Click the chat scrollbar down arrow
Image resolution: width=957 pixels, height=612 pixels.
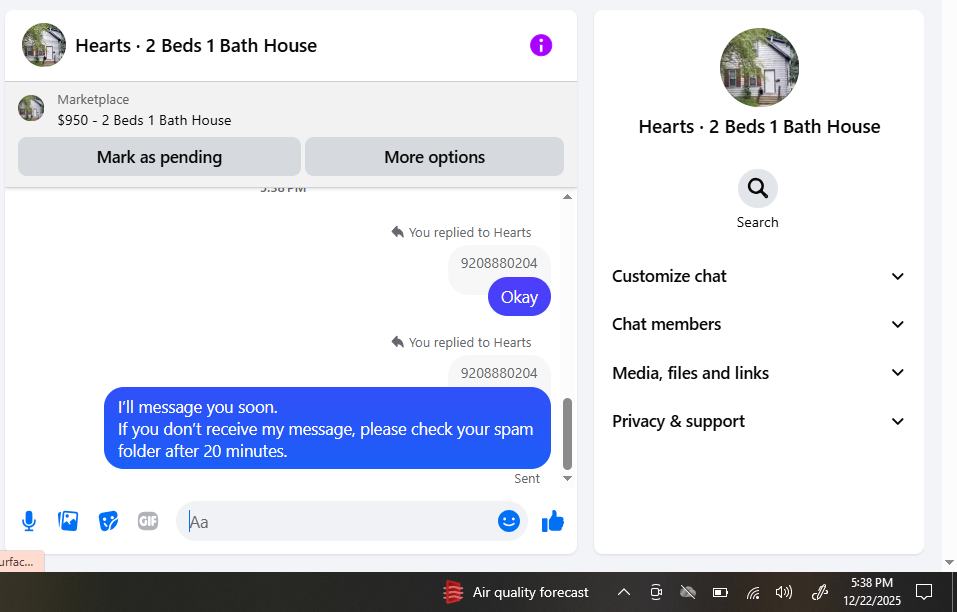coord(567,478)
